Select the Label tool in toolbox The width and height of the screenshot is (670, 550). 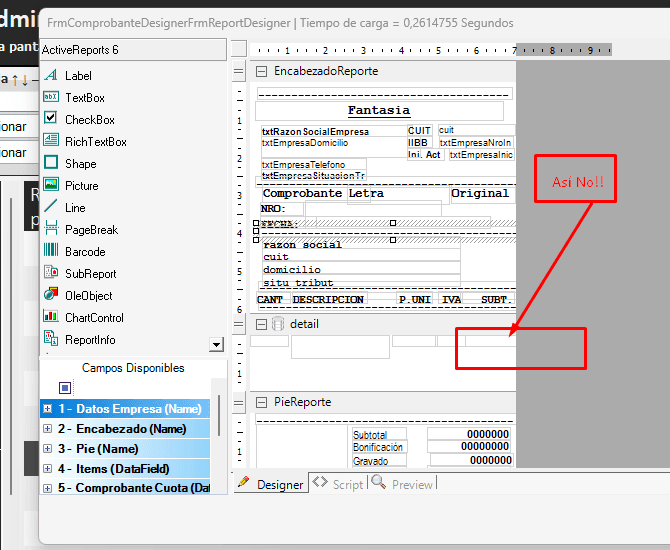pyautogui.click(x=78, y=76)
